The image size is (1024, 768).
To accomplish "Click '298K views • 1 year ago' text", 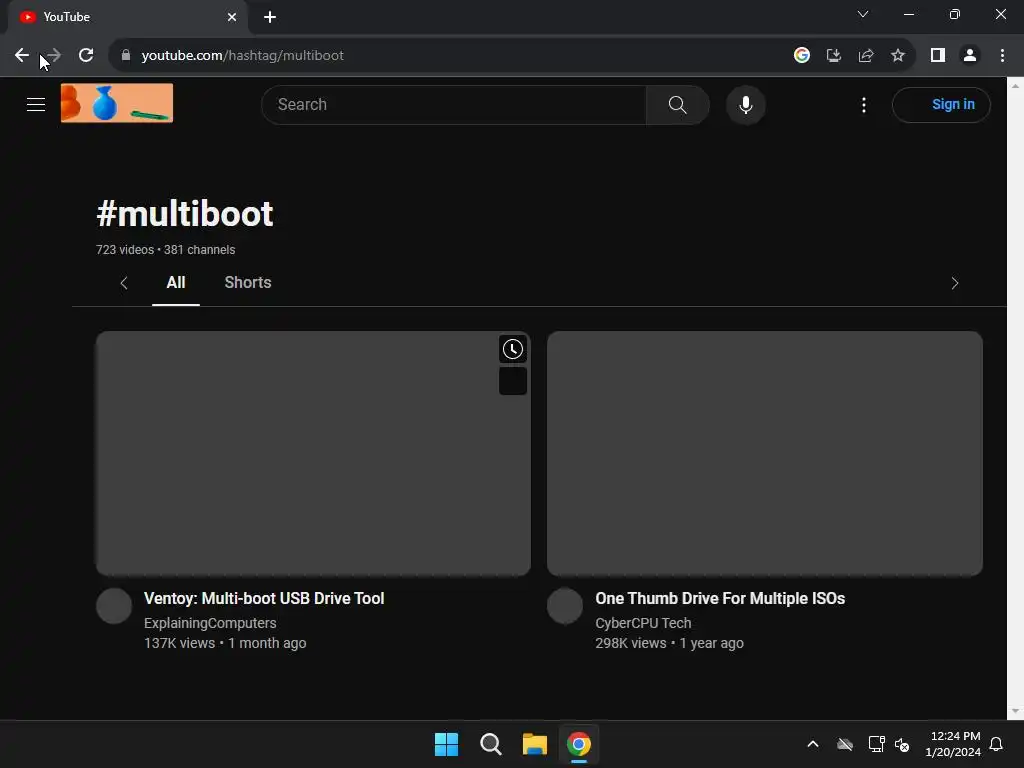I will click(669, 643).
